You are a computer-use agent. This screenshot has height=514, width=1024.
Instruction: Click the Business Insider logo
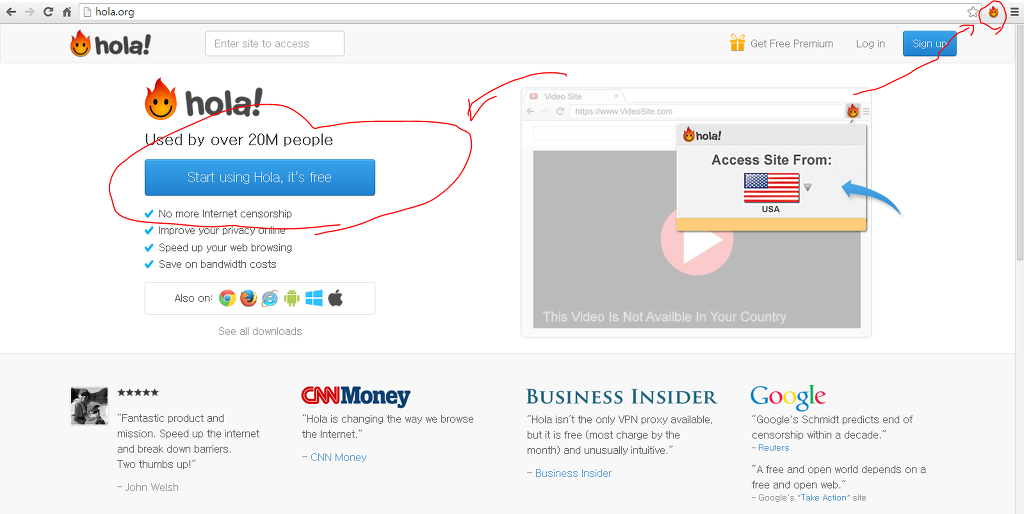[x=622, y=396]
